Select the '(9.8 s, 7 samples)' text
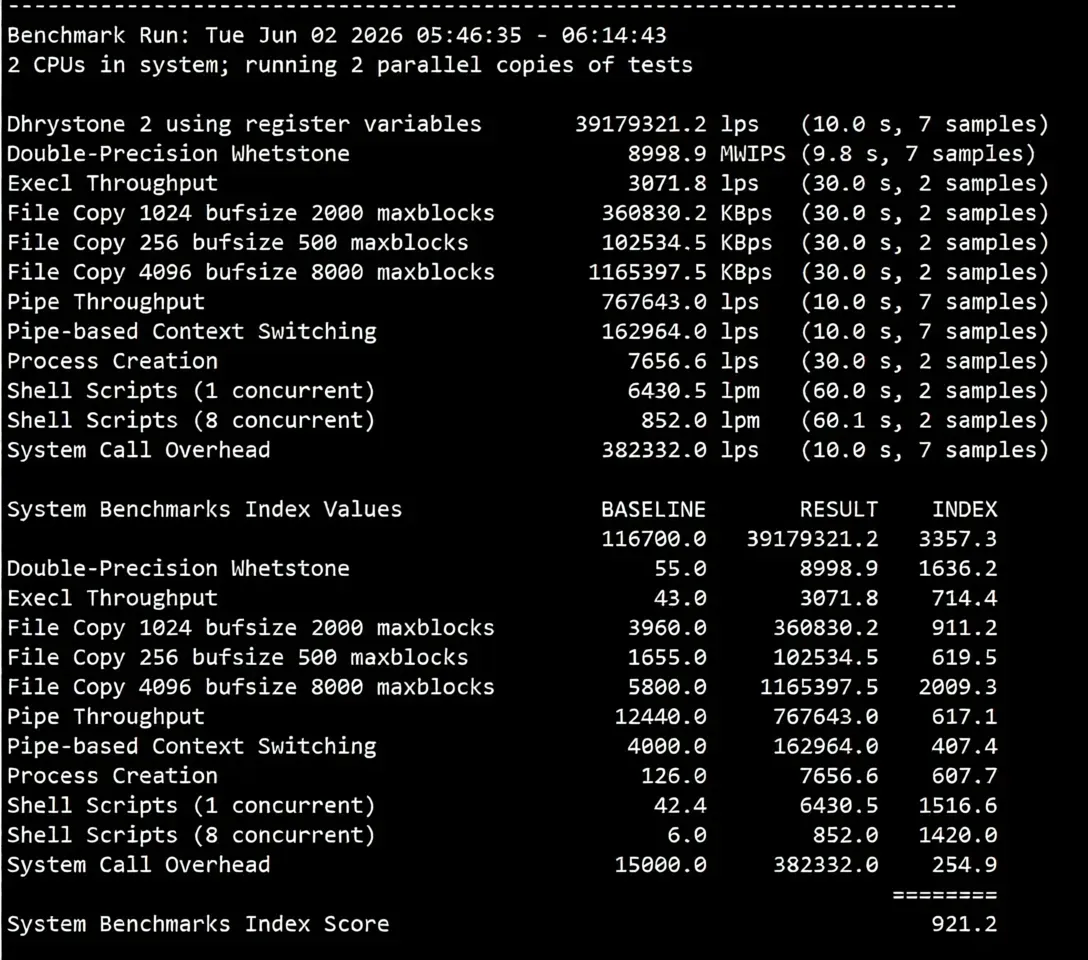This screenshot has width=1088, height=960. pos(917,153)
